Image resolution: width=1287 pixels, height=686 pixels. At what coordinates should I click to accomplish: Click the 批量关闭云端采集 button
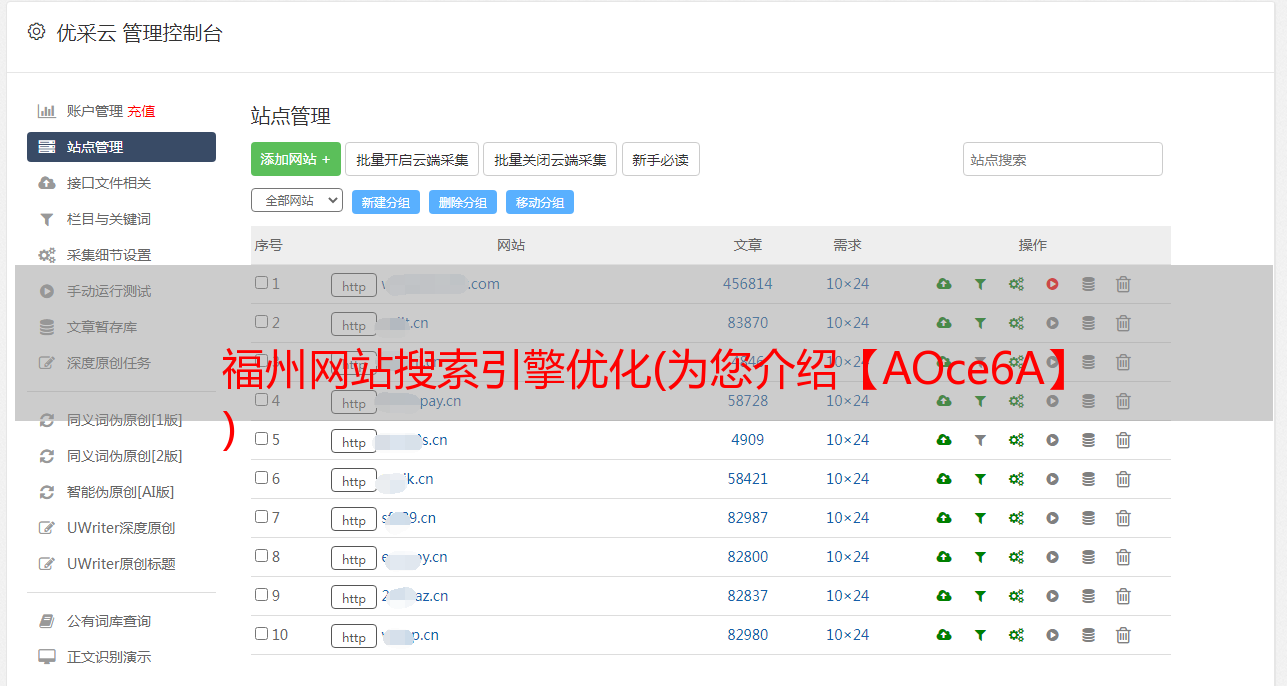550,159
